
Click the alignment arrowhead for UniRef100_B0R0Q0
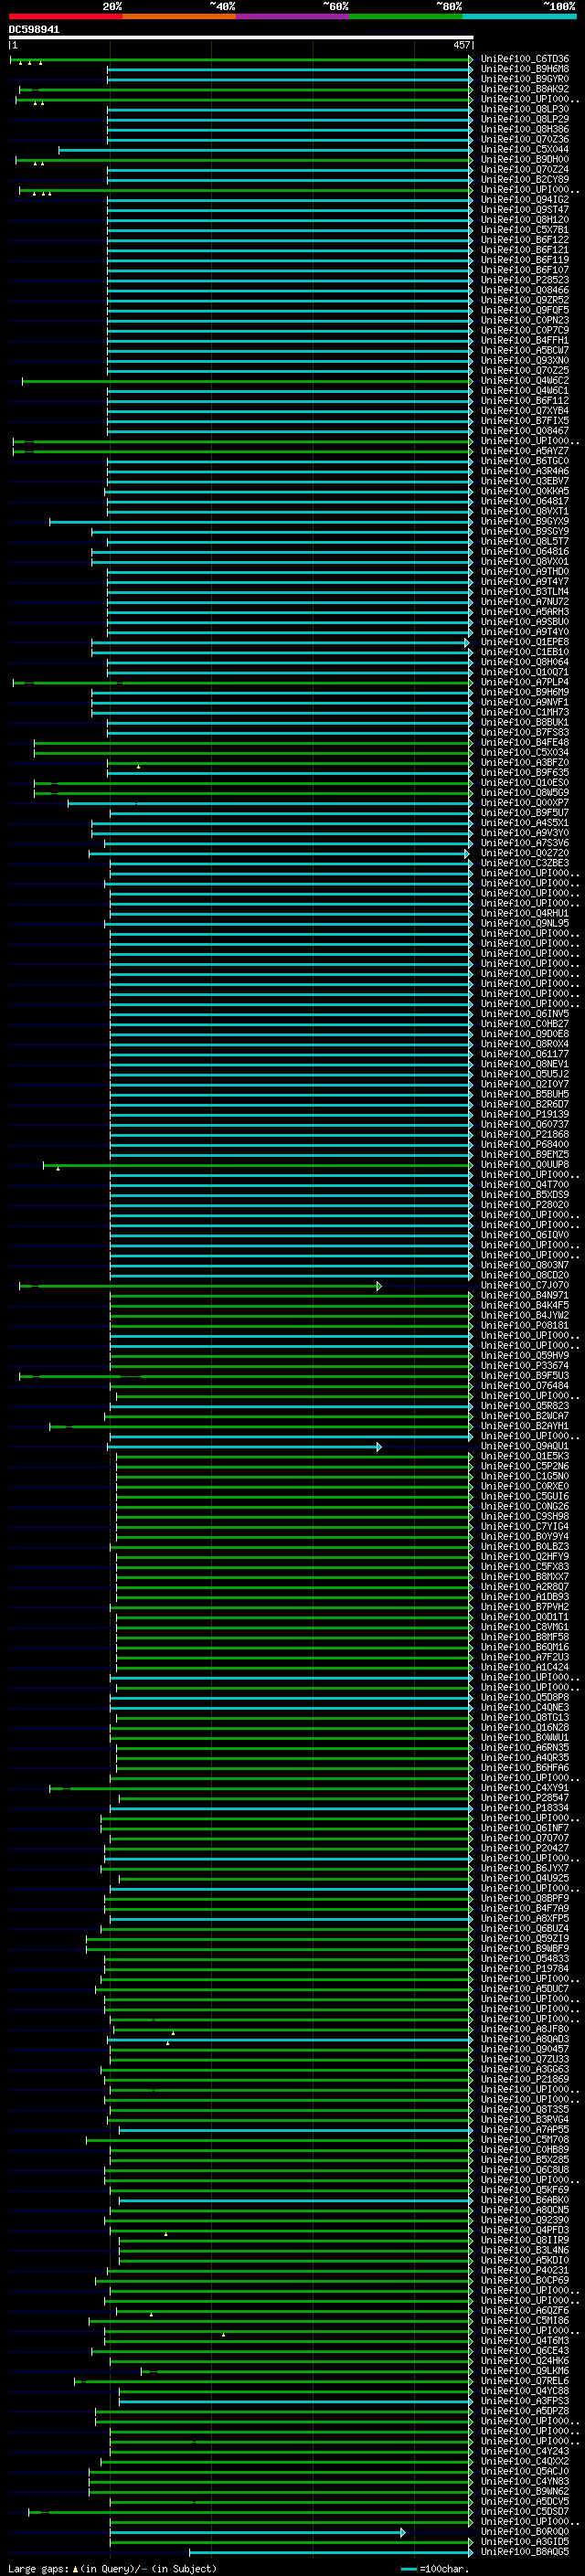tap(403, 2532)
